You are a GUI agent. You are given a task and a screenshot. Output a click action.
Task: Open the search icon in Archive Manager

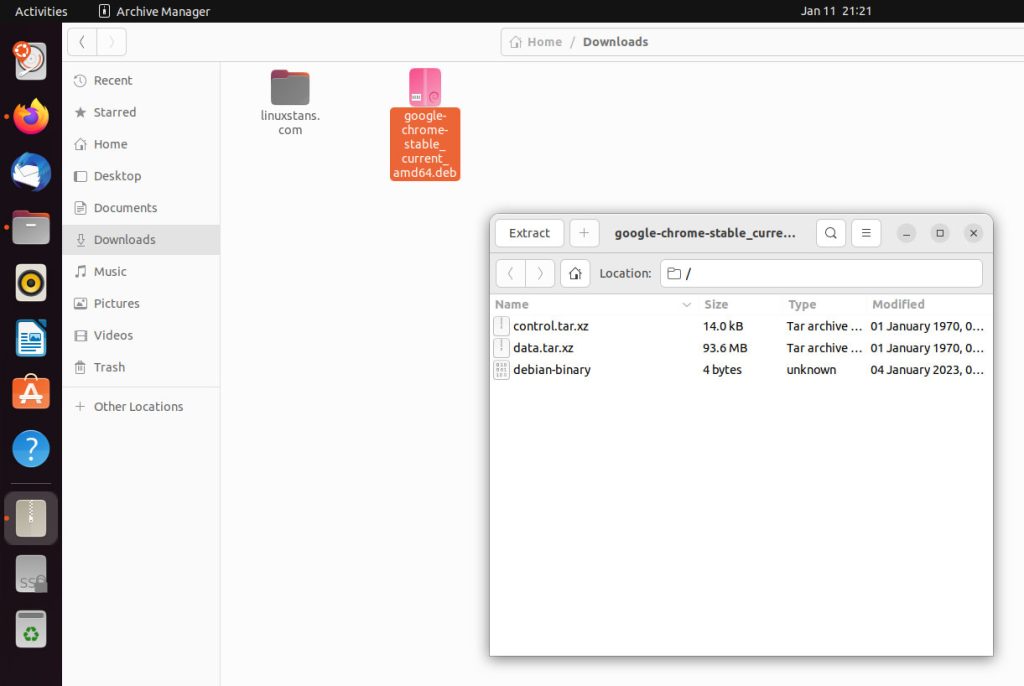830,233
